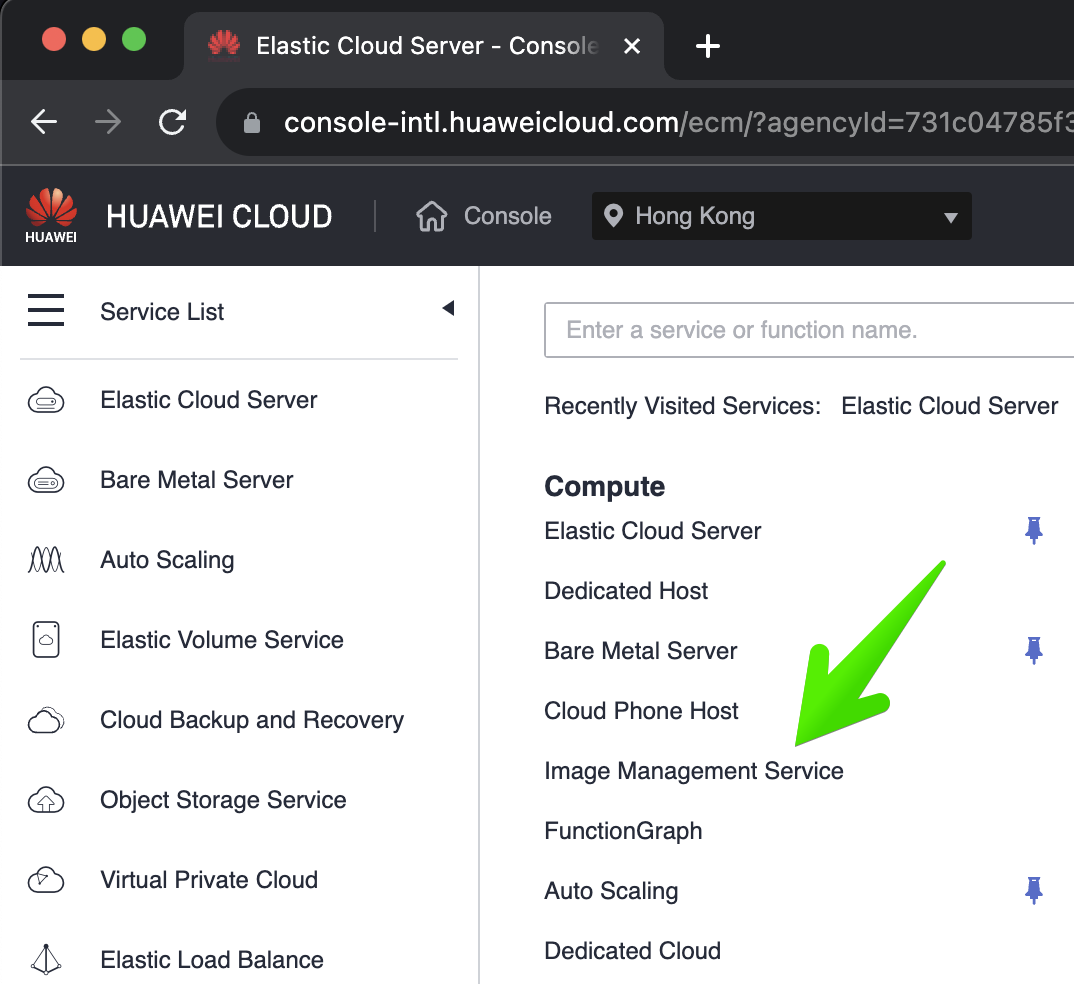
Task: Open recently visited Elastic Cloud Server link
Action: [x=949, y=406]
